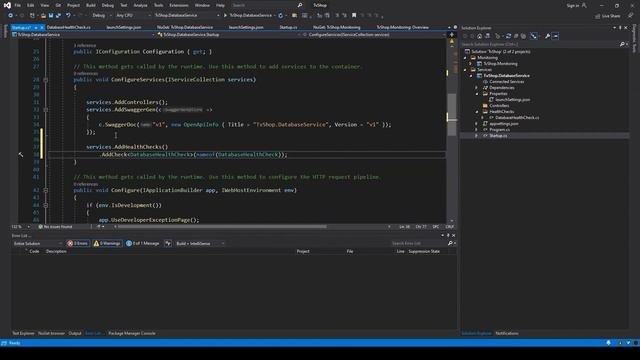Switch to DatabaseHealthCheck.cs editor tab
The image size is (640, 360).
[x=69, y=27]
